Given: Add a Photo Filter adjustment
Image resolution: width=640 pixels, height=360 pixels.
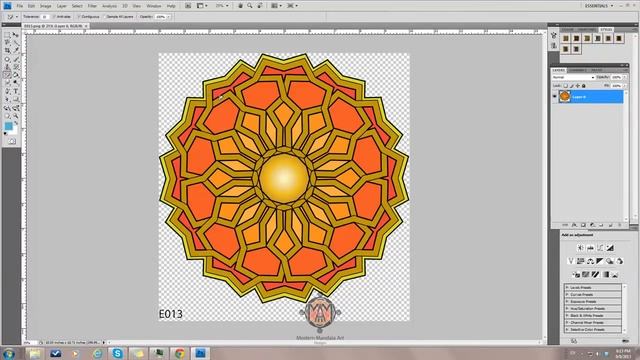Looking at the screenshot, I should click(610, 261).
